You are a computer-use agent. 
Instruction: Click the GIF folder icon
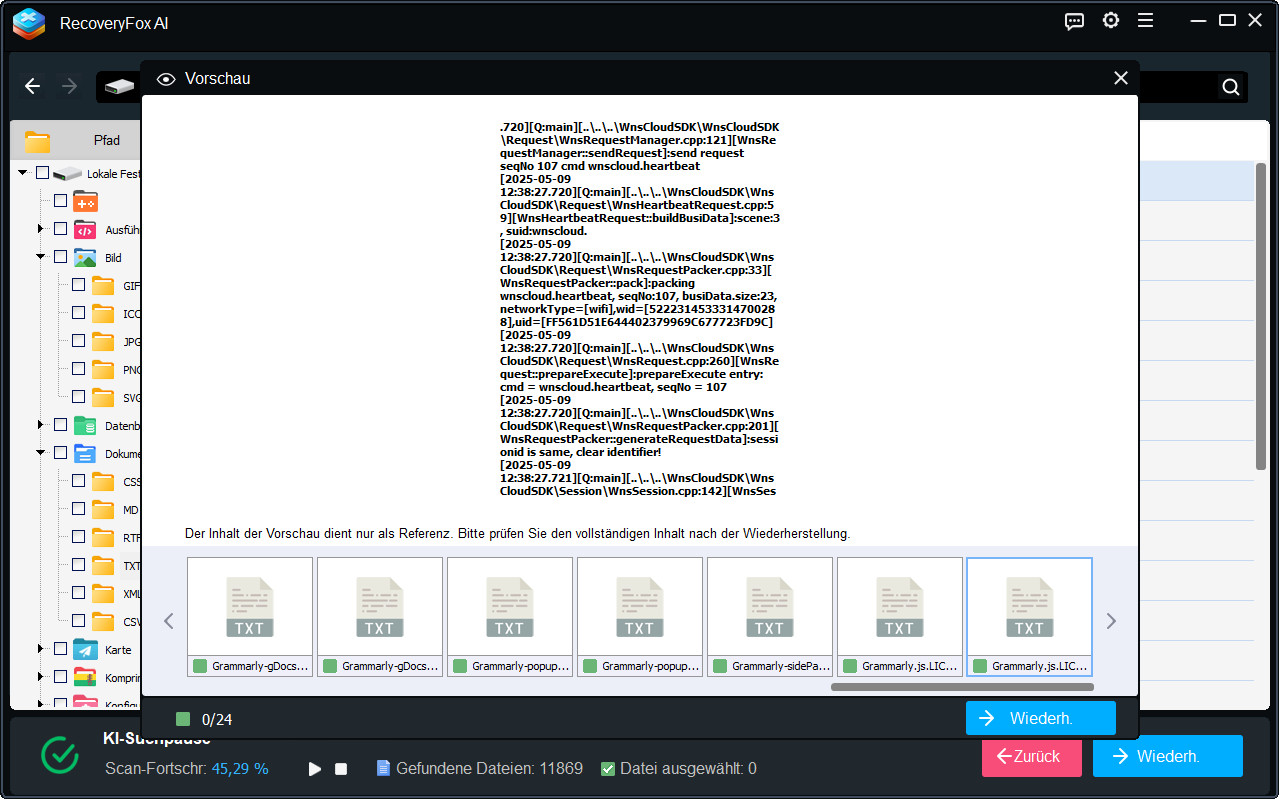pyautogui.click(x=103, y=285)
